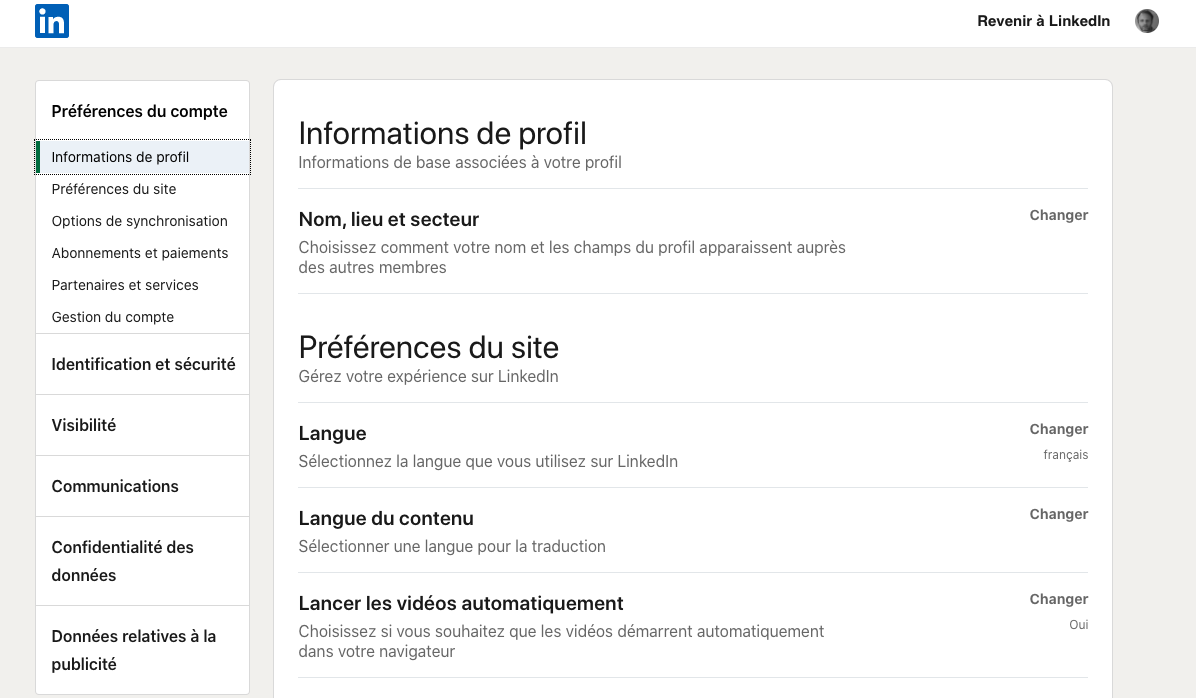Go to Options de synchronisation

[x=140, y=221]
